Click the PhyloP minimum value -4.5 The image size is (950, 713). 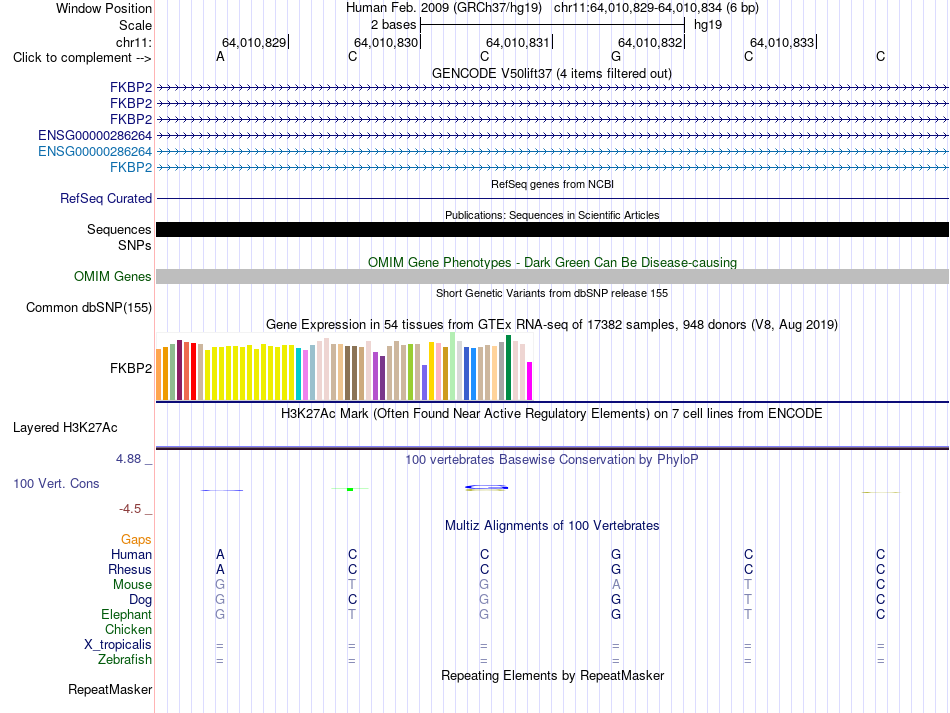tap(130, 509)
